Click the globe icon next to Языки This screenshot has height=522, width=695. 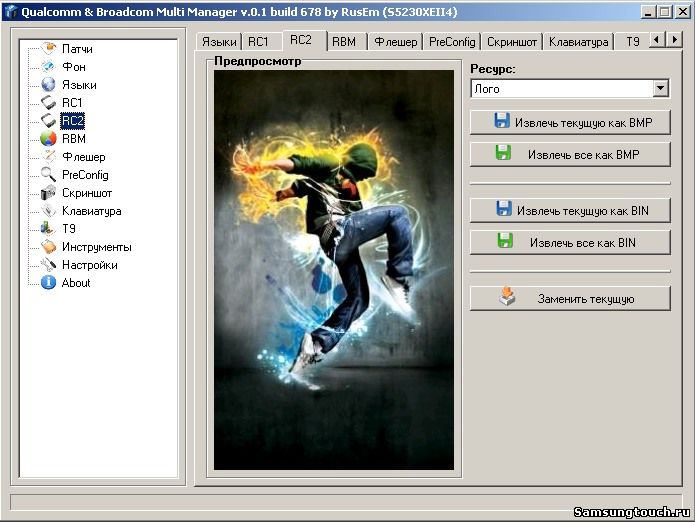pos(48,84)
